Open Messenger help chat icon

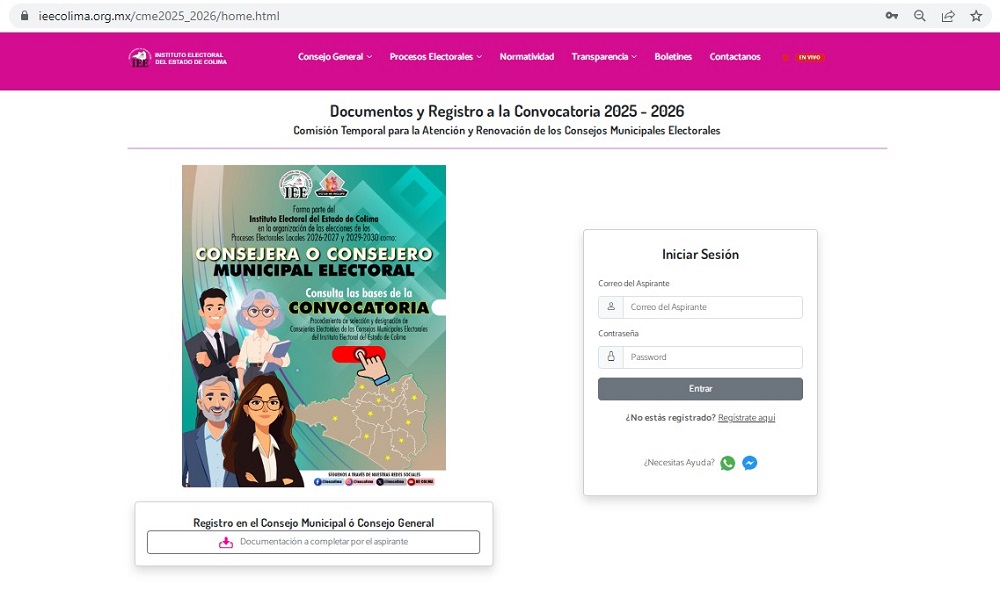click(749, 463)
